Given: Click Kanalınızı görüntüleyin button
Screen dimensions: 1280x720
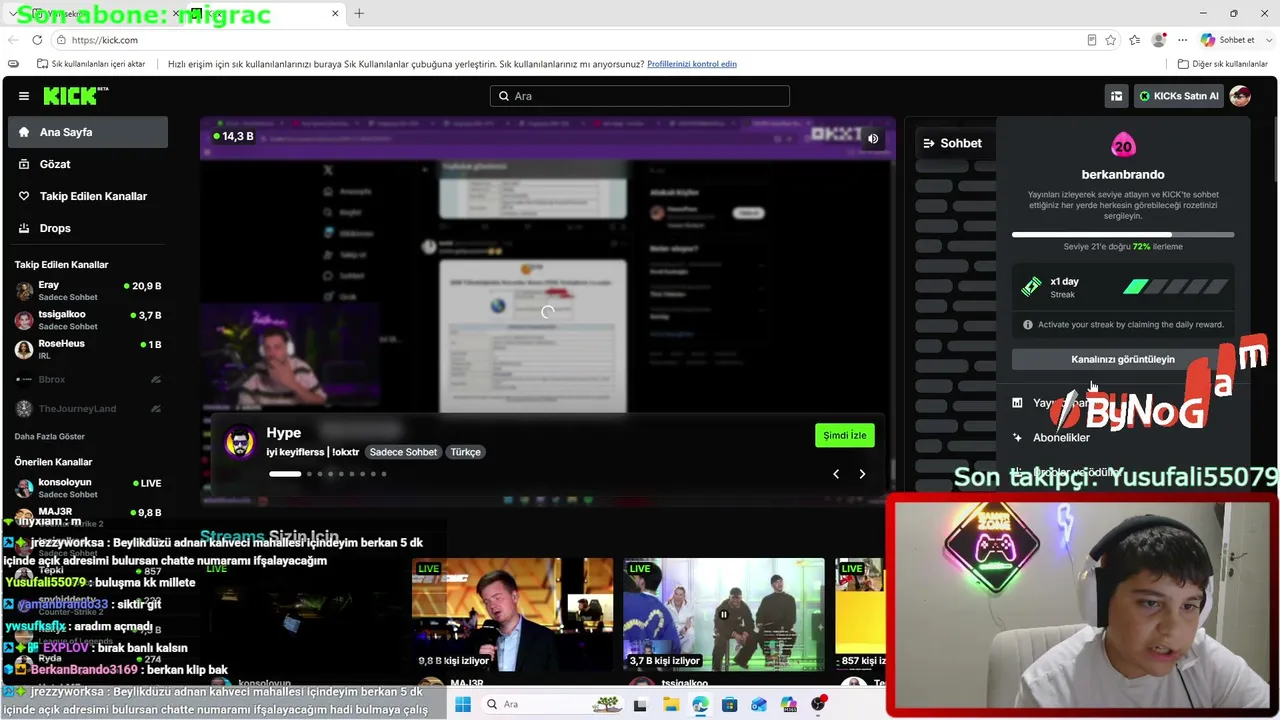Looking at the screenshot, I should pyautogui.click(x=1123, y=359).
